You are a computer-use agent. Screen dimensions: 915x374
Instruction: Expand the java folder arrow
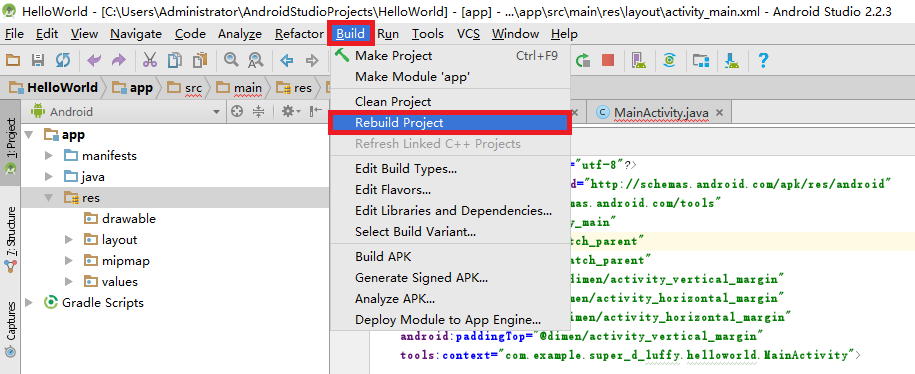(48, 177)
